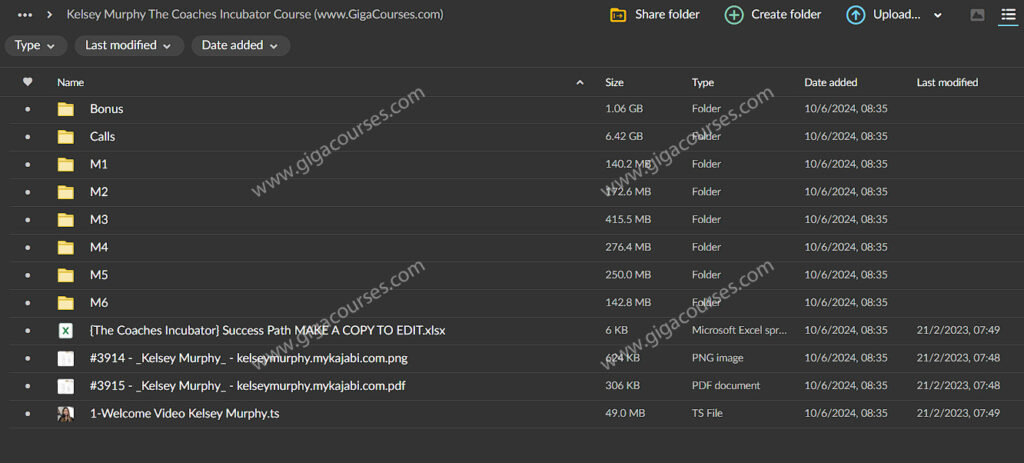Viewport: 1024px width, 463px height.
Task: Click the heart favorites column header
Action: pyautogui.click(x=27, y=82)
